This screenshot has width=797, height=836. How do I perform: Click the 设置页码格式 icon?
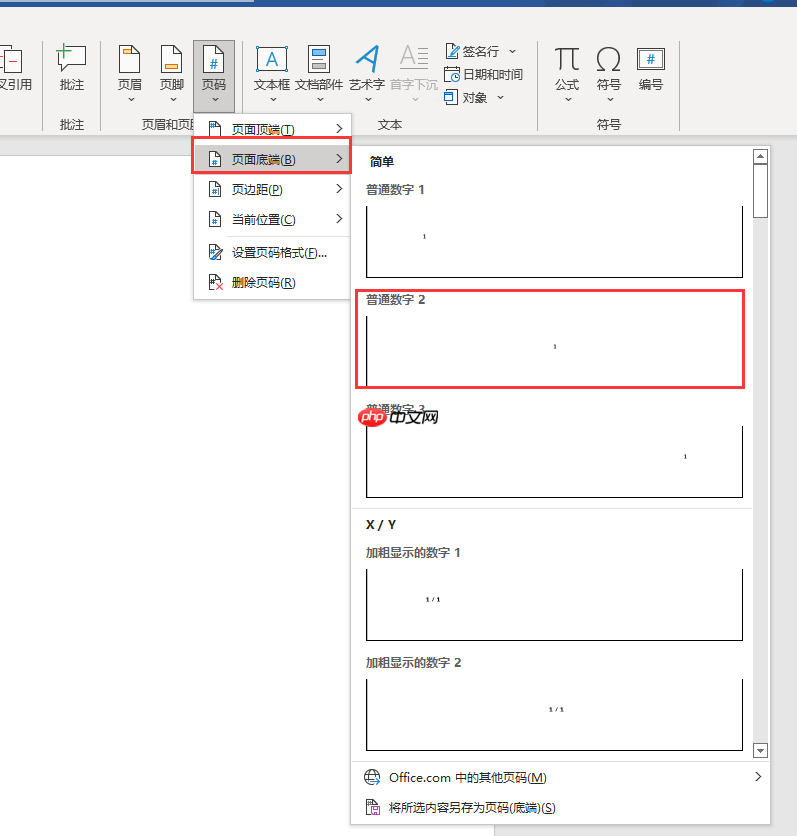(x=215, y=252)
